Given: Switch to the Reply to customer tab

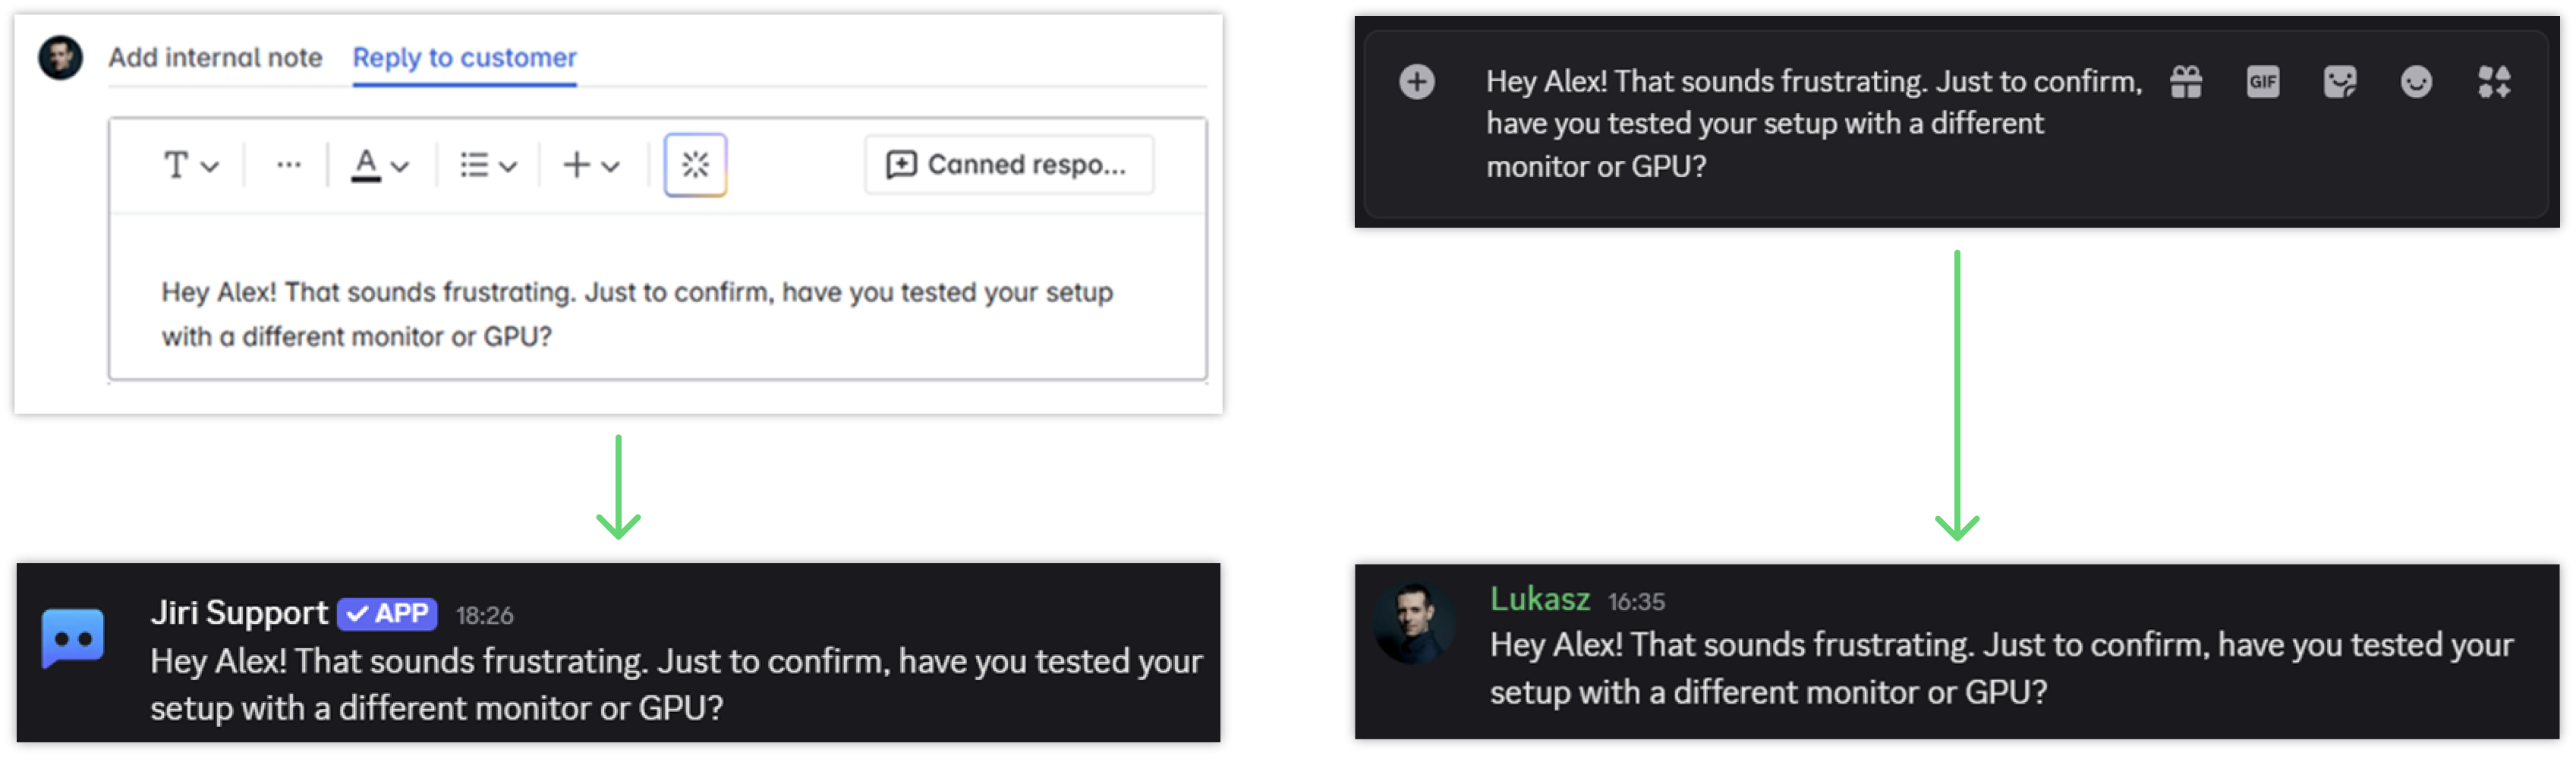Looking at the screenshot, I should (463, 57).
